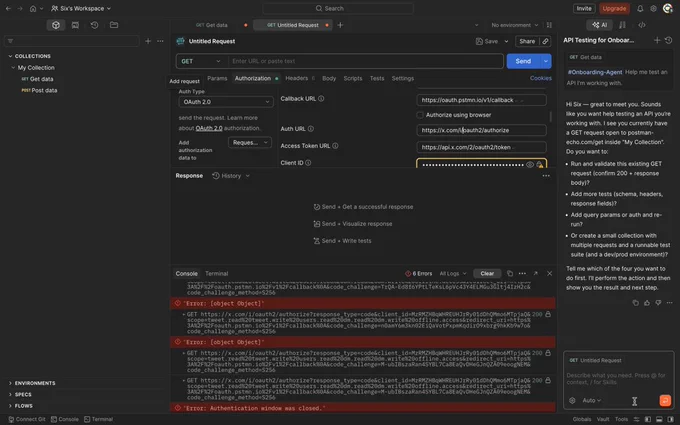Open the code snippet panel icon
680x425 pixels.
642,25
